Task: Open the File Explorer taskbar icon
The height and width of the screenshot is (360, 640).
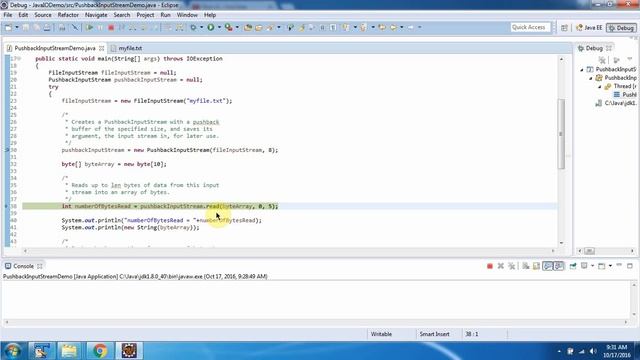Action: [69, 351]
